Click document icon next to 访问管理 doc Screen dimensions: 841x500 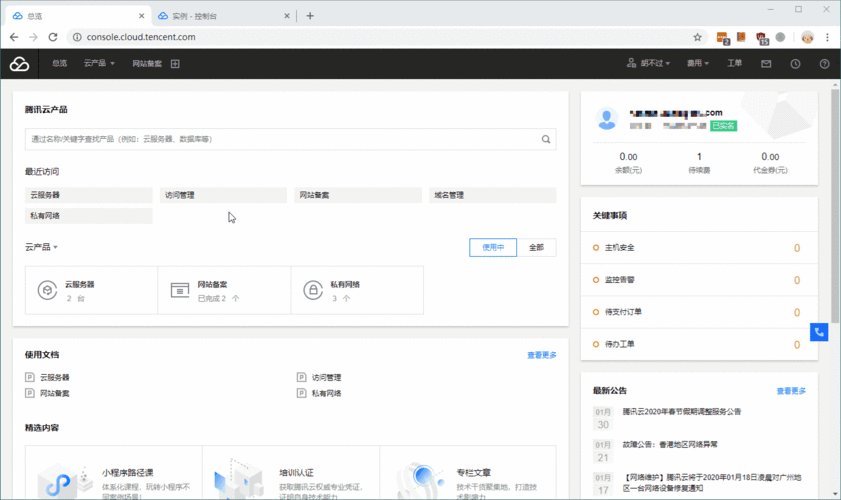(x=301, y=378)
